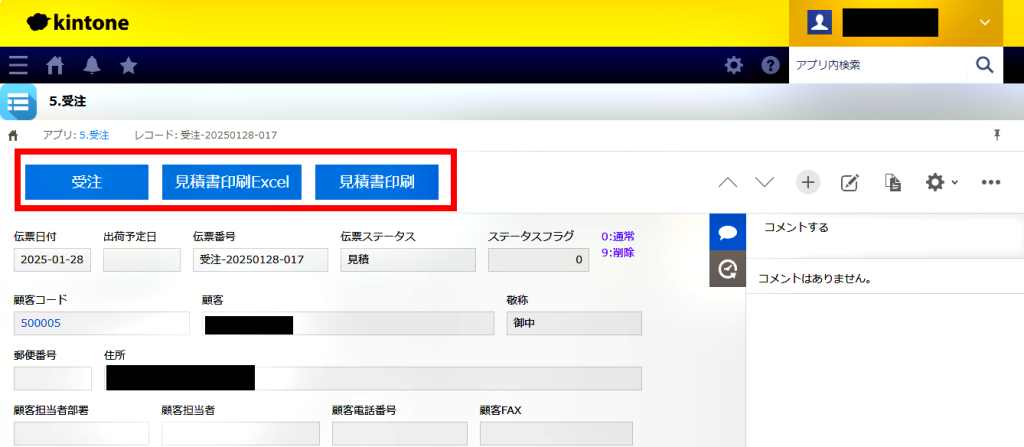
Task: Click the breadcrumb home icon
Action: [12, 135]
